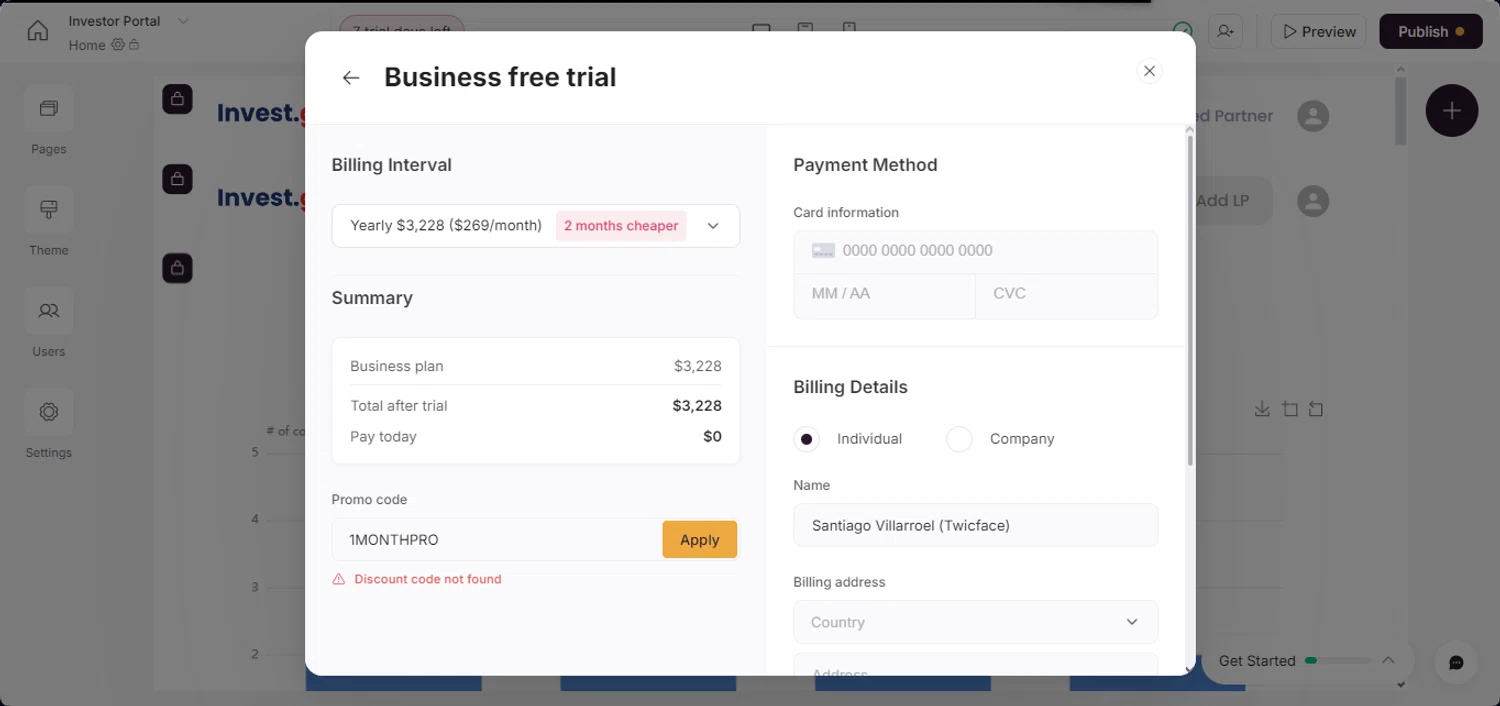Click the Total after trial amount $3,228
1500x706 pixels.
coord(697,406)
